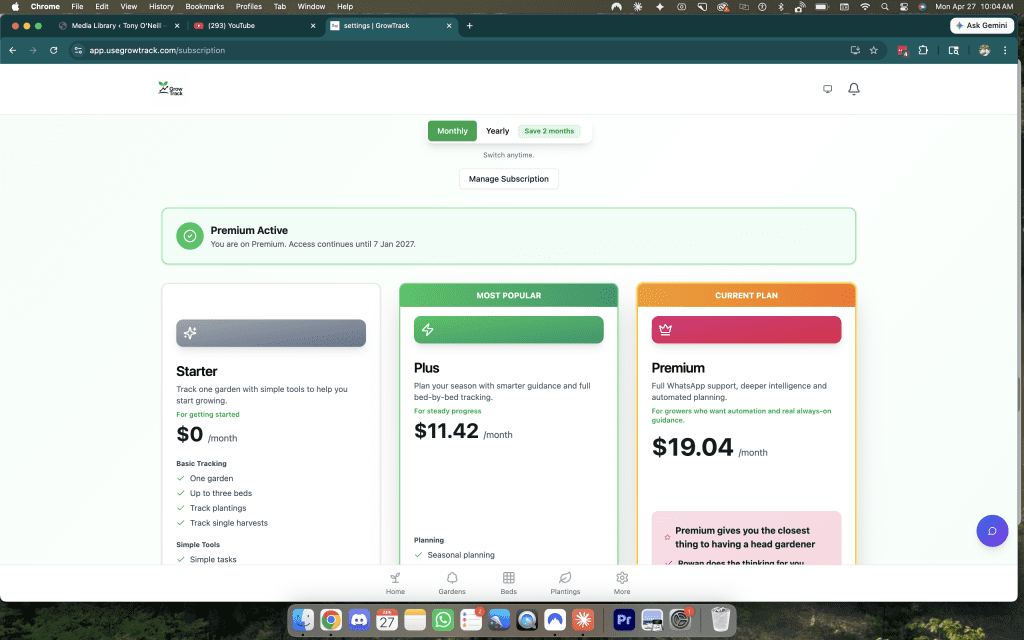Viewport: 1024px width, 640px height.
Task: Open Beds from the bottom navigation
Action: 509,583
